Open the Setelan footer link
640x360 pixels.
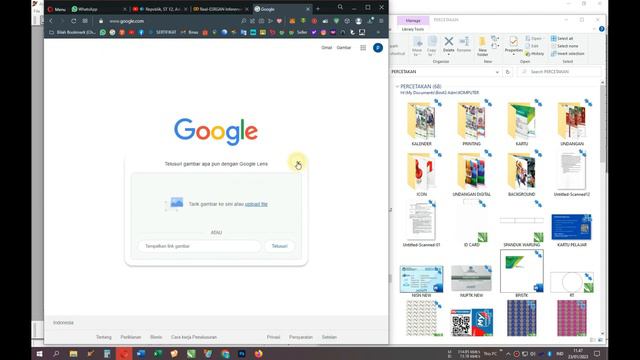pyautogui.click(x=329, y=337)
